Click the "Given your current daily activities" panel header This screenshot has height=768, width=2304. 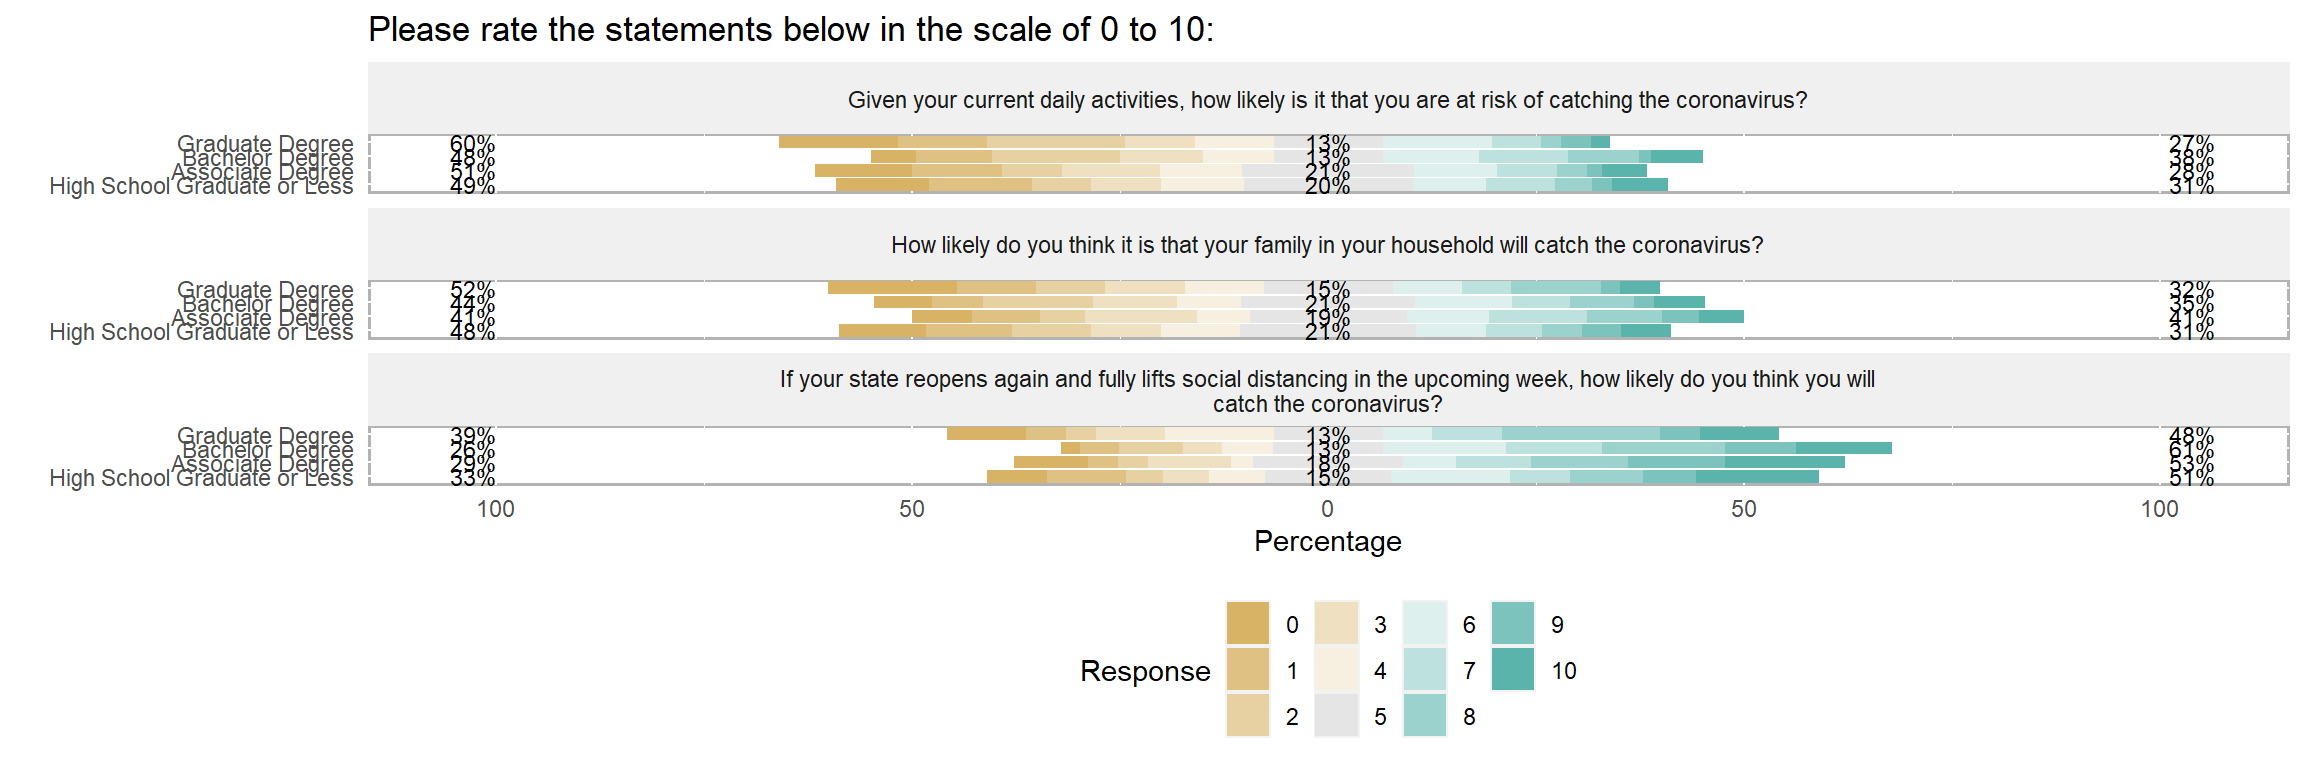(x=1327, y=100)
